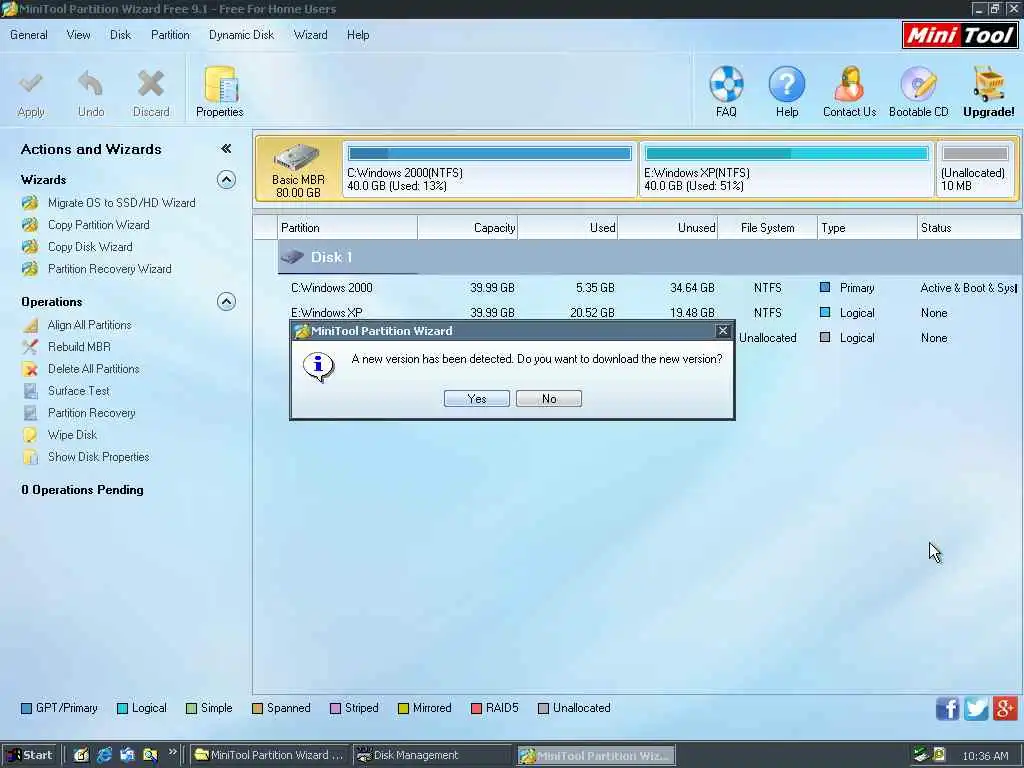The height and width of the screenshot is (768, 1024).
Task: Sort by the Partition column header
Action: pos(347,228)
